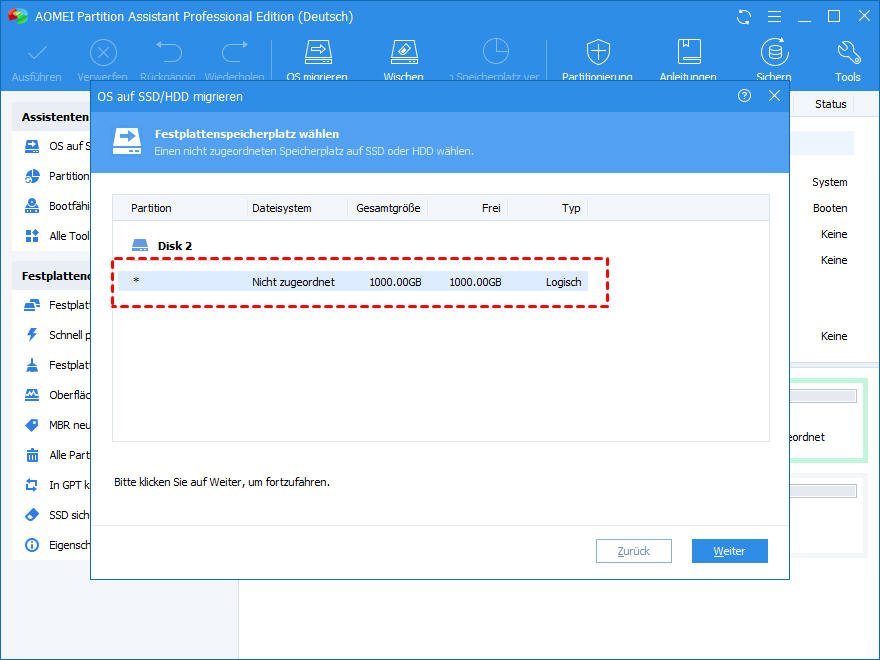Click the Speicherplatz verteilen pie icon
Image resolution: width=880 pixels, height=660 pixels.
(496, 52)
